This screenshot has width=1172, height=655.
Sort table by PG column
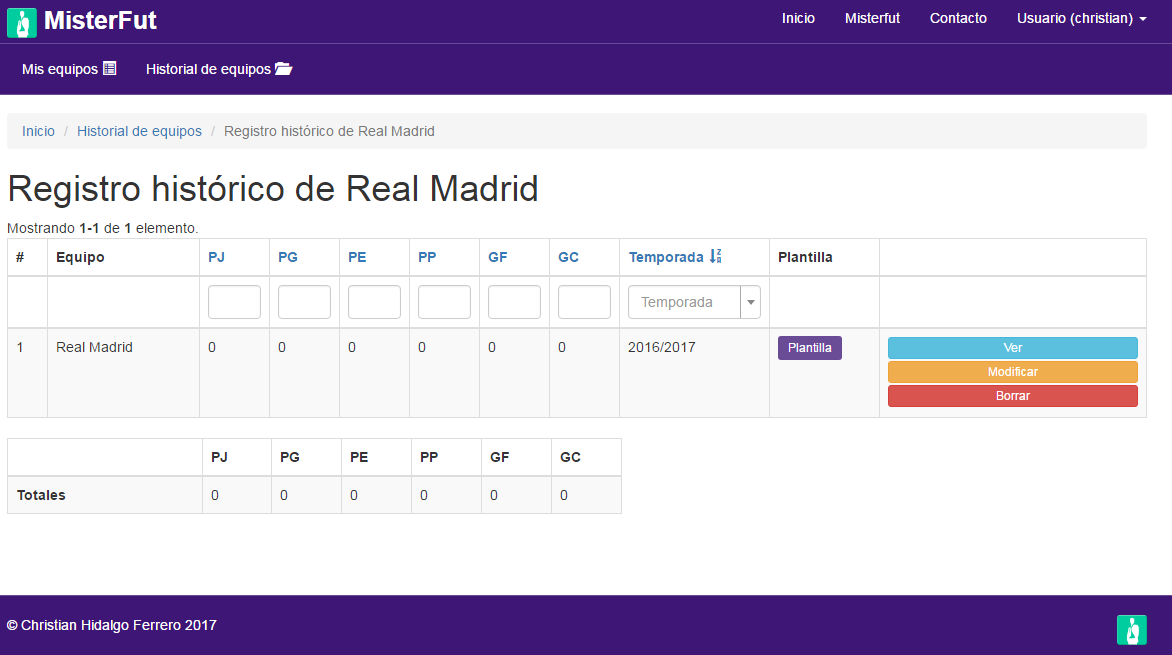coord(288,257)
